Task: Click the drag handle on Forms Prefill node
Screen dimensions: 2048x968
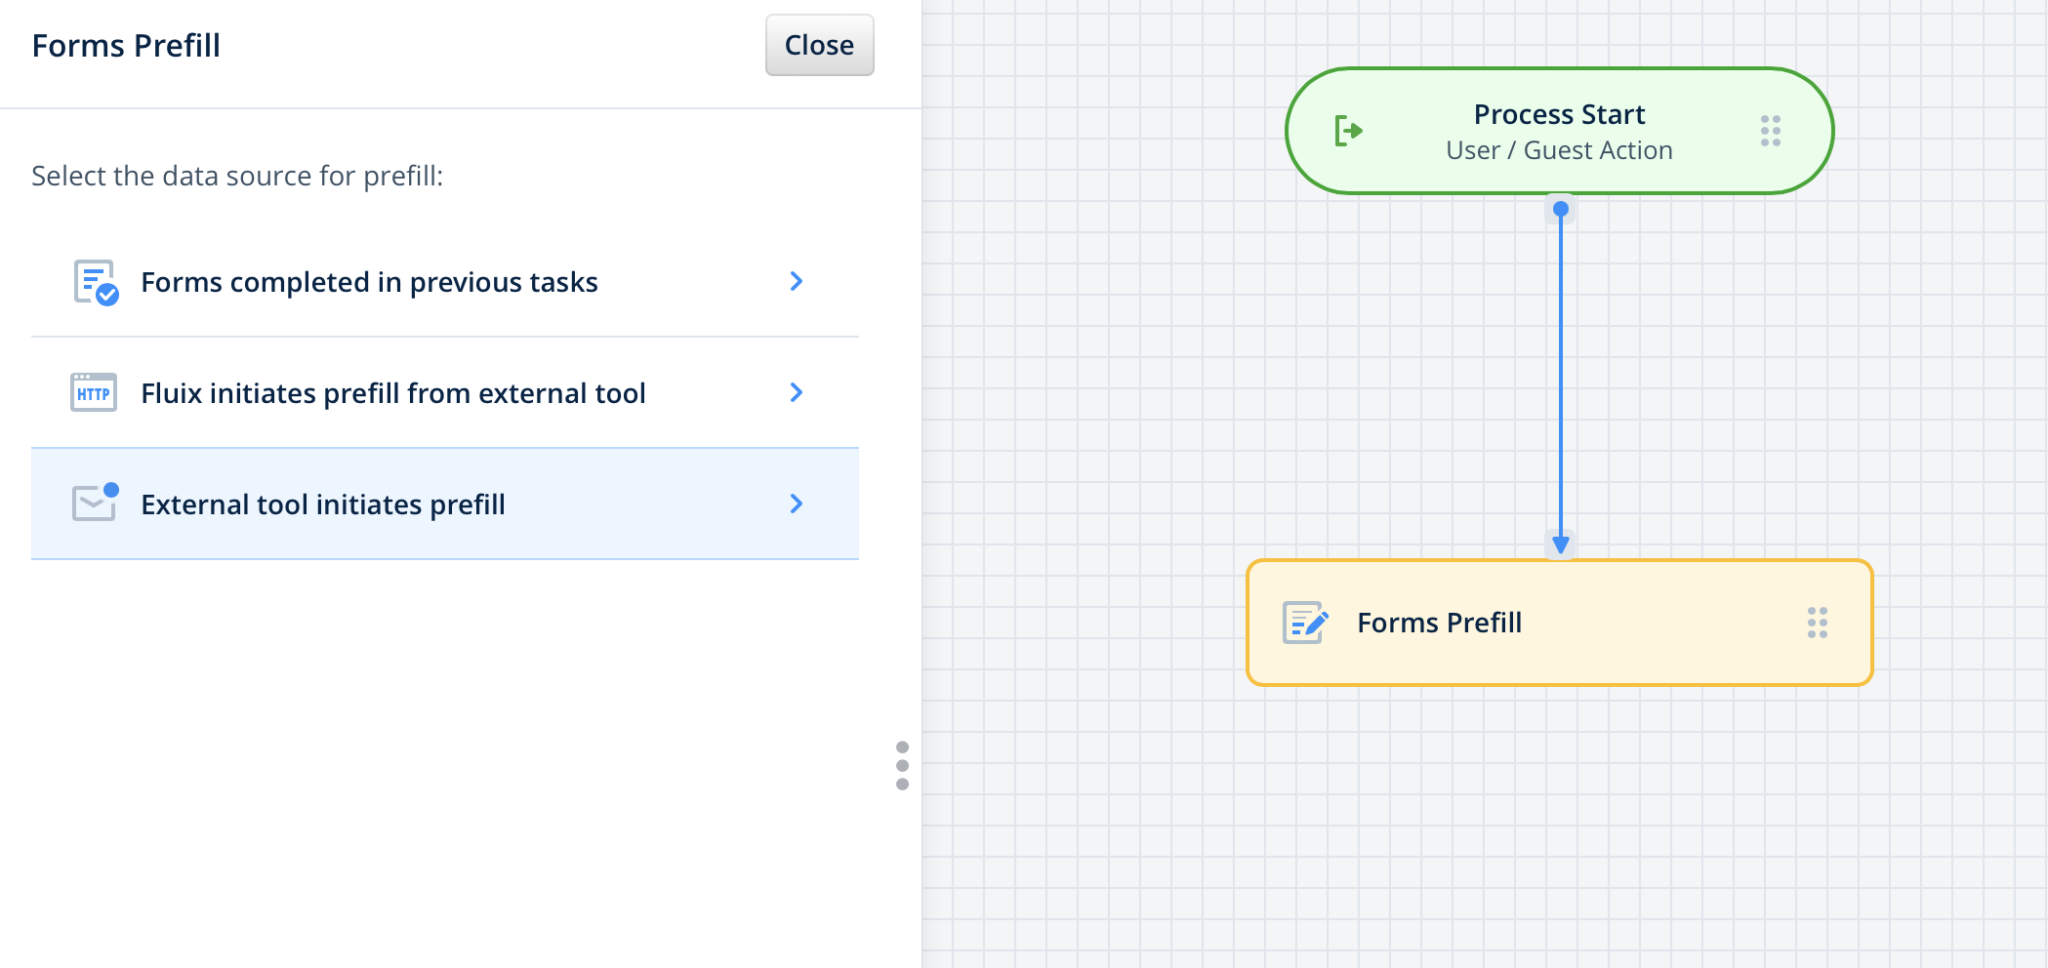Action: coord(1819,623)
